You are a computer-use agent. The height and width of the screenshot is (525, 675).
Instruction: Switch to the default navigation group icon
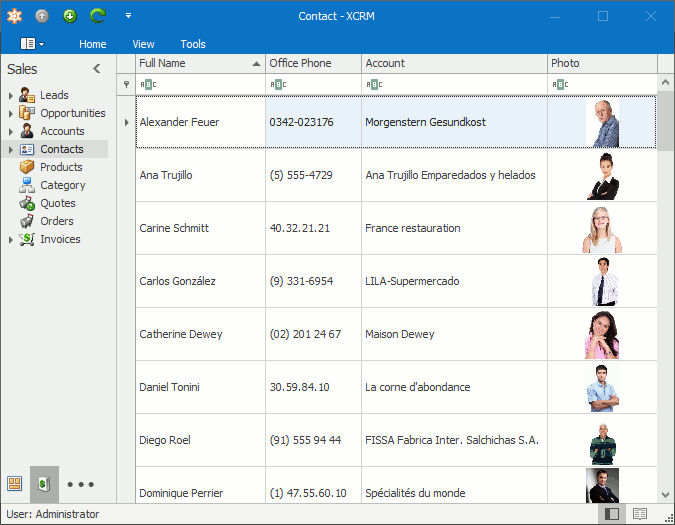click(x=15, y=484)
